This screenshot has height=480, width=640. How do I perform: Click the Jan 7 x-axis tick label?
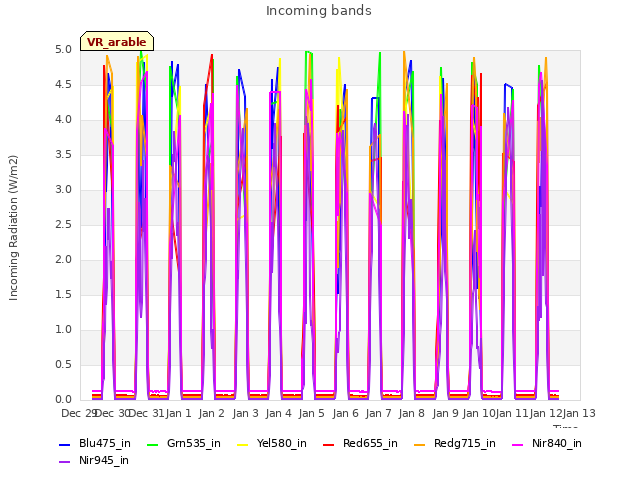(378, 413)
